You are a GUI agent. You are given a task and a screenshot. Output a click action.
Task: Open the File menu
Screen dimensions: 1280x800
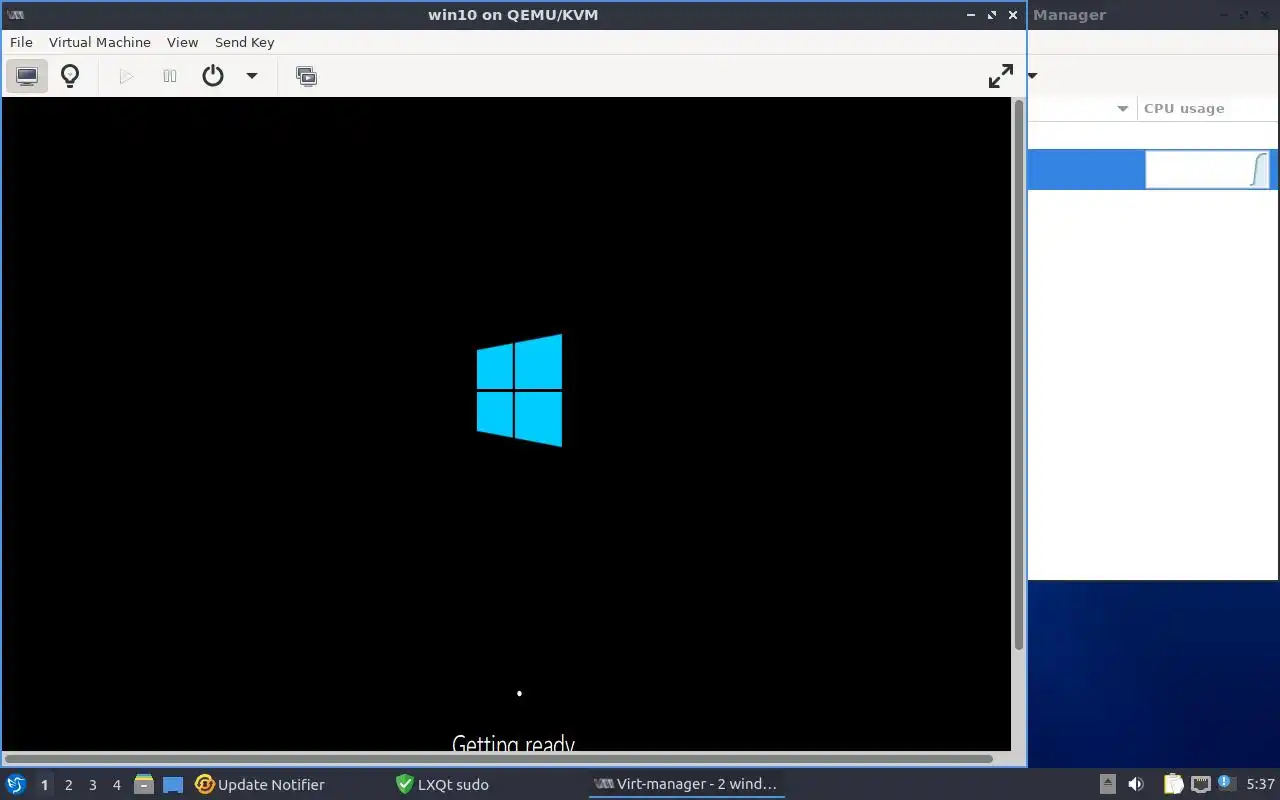(21, 42)
